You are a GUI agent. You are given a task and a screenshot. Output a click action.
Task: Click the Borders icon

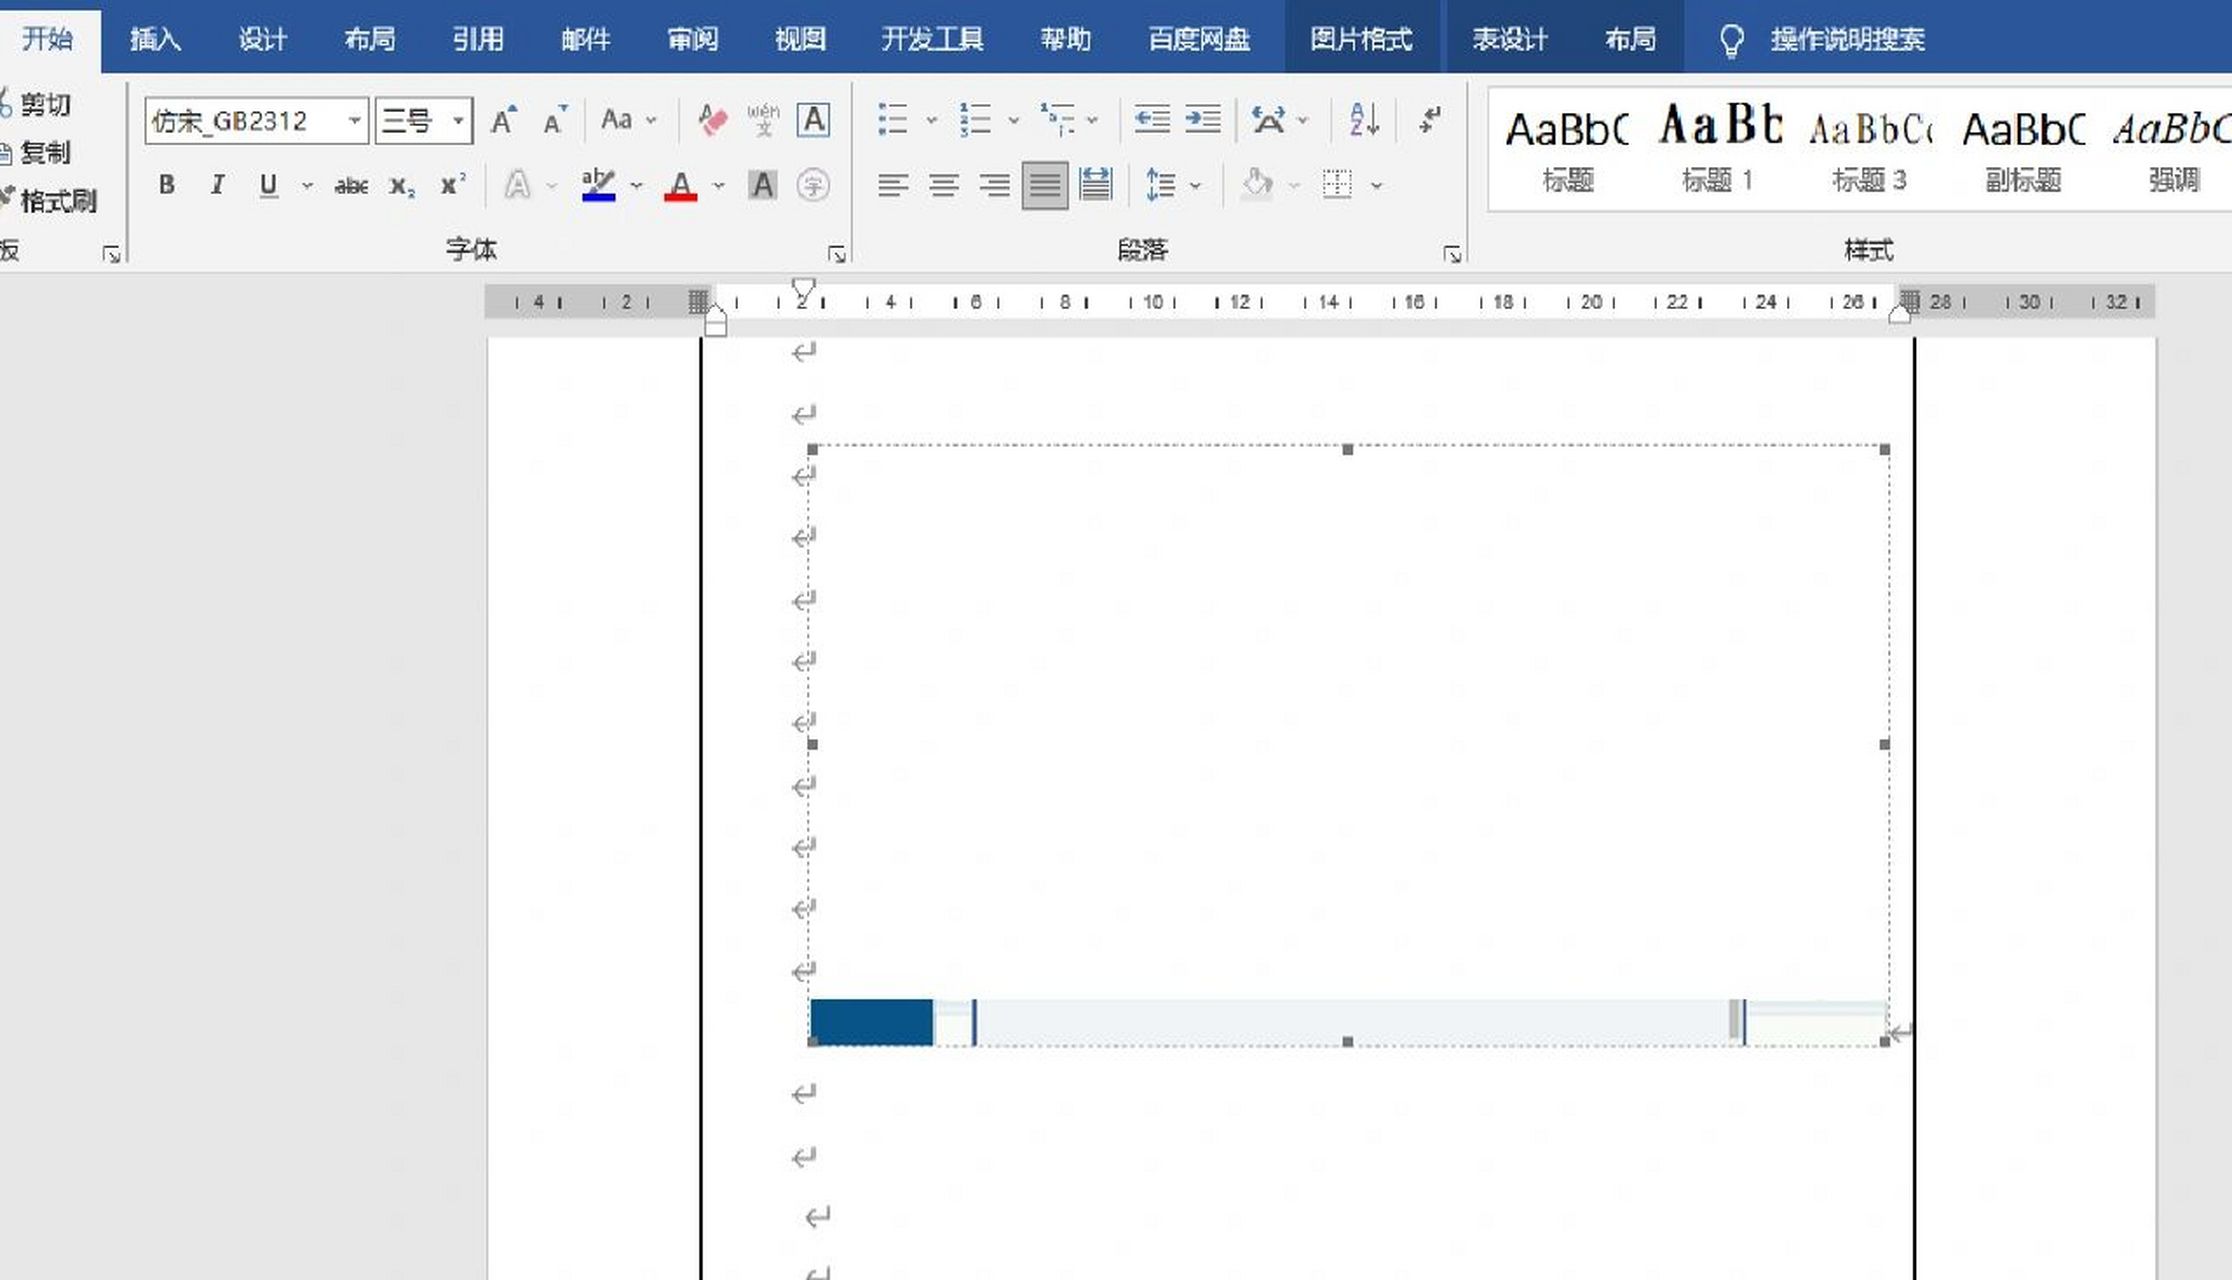coord(1337,185)
